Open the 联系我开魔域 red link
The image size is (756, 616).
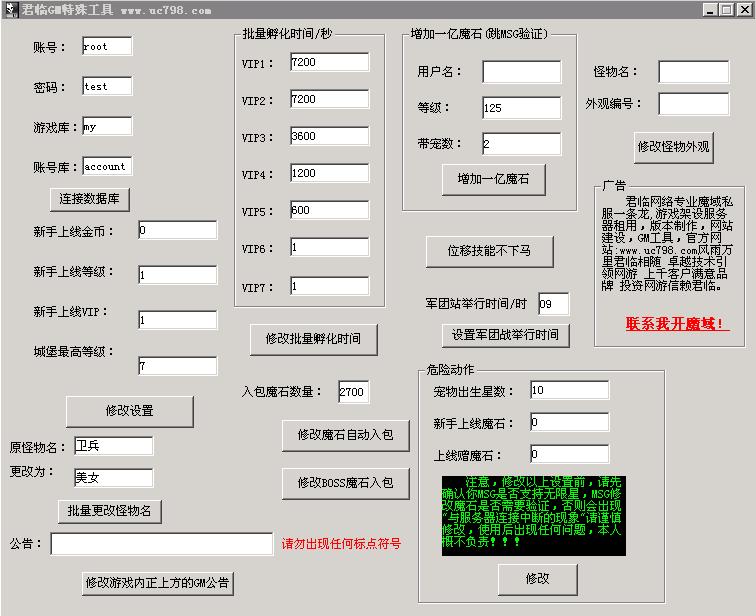click(676, 324)
